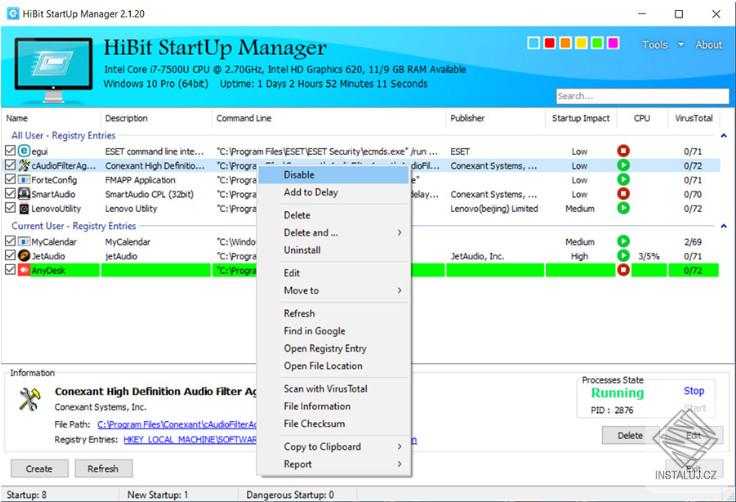Click JetAudio's green running status icon

pos(623,255)
